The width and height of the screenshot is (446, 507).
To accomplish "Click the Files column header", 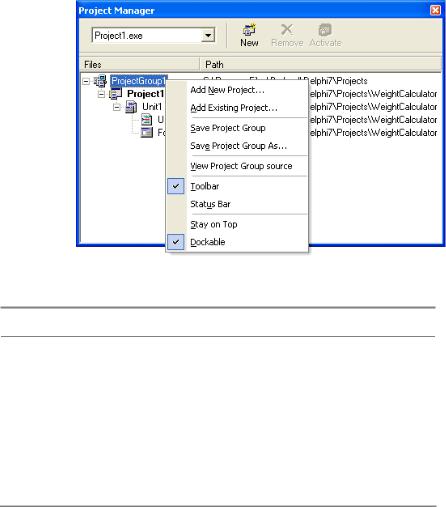I will pos(139,64).
